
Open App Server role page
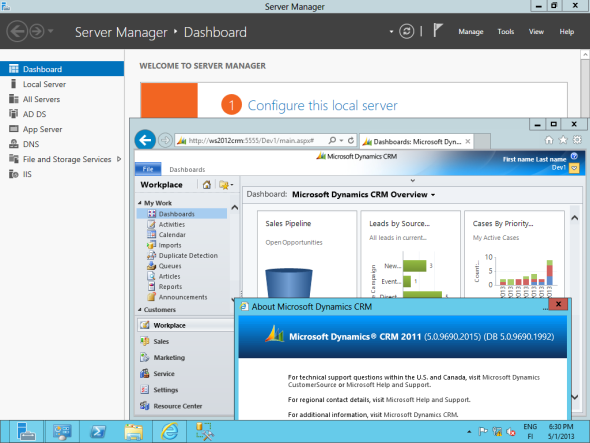click(x=42, y=129)
